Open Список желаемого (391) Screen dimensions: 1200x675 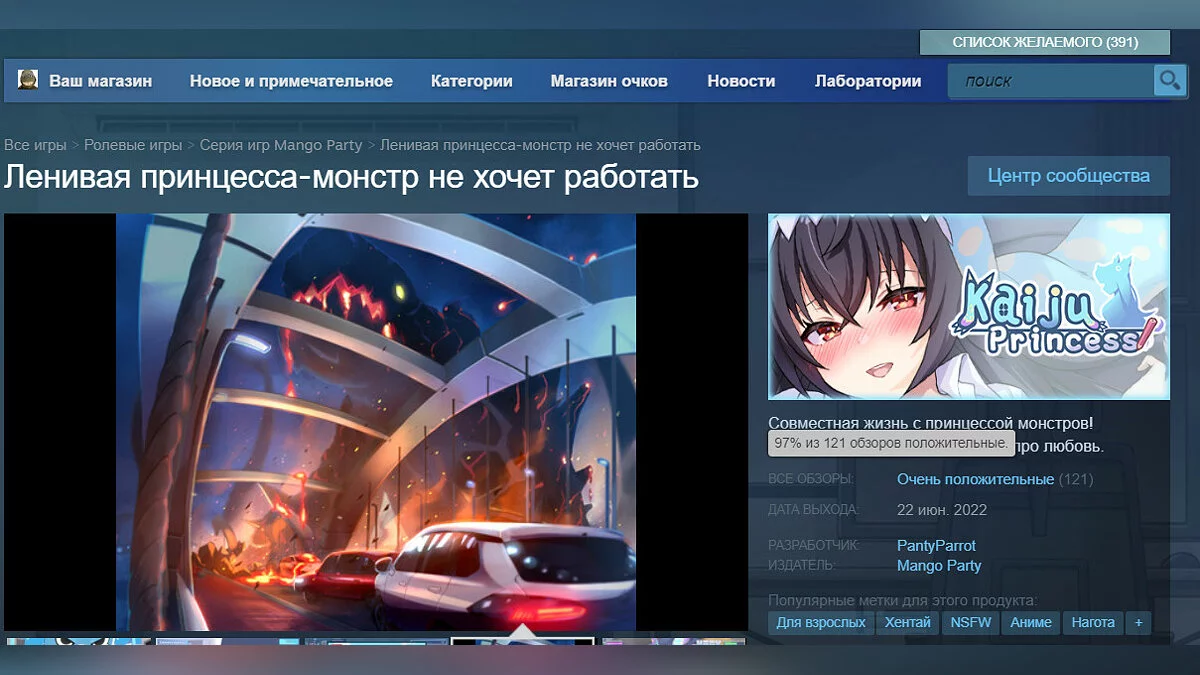(1044, 42)
